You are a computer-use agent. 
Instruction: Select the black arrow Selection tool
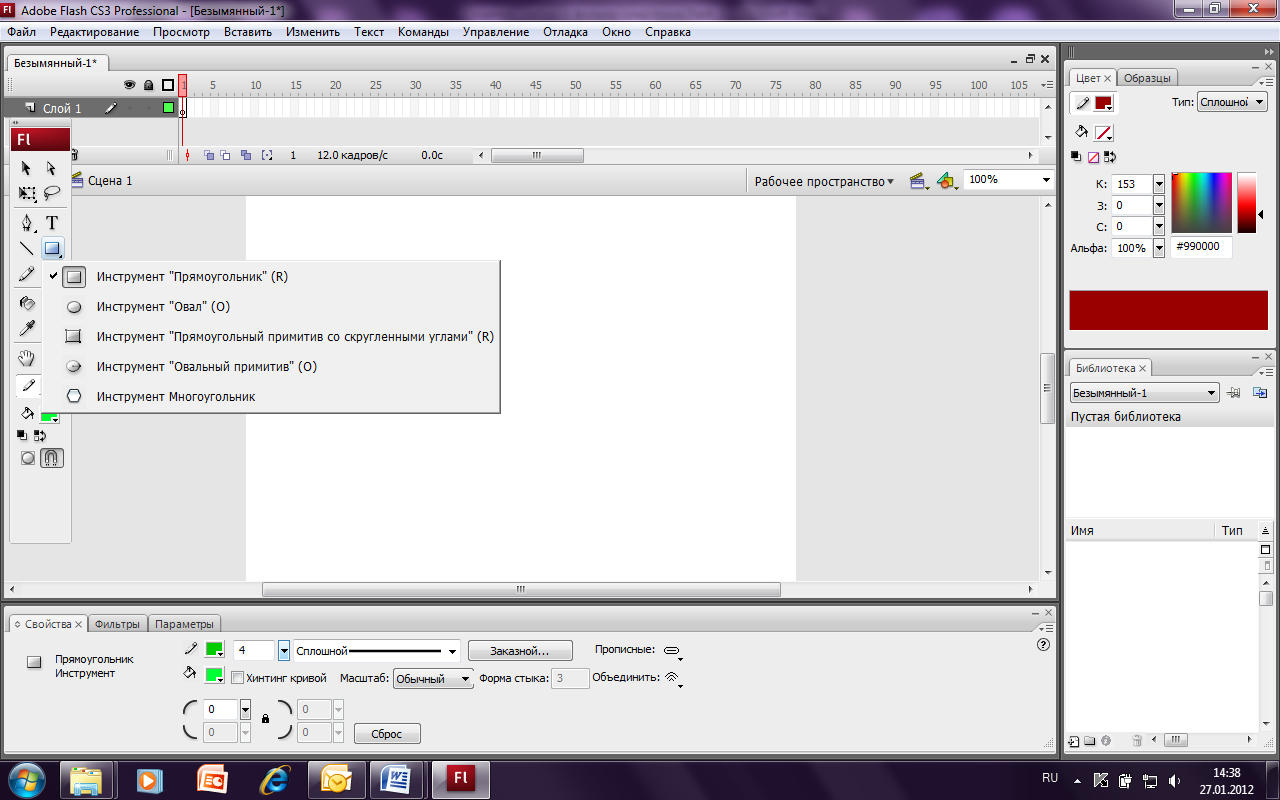point(26,168)
